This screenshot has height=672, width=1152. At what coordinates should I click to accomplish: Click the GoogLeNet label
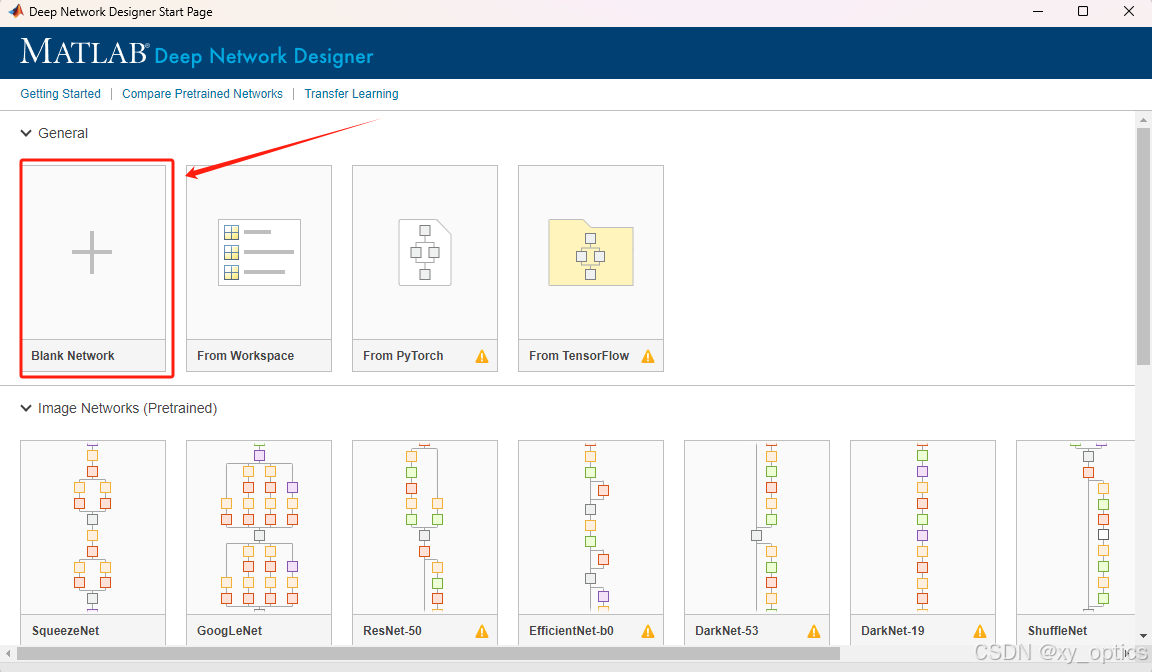(229, 631)
